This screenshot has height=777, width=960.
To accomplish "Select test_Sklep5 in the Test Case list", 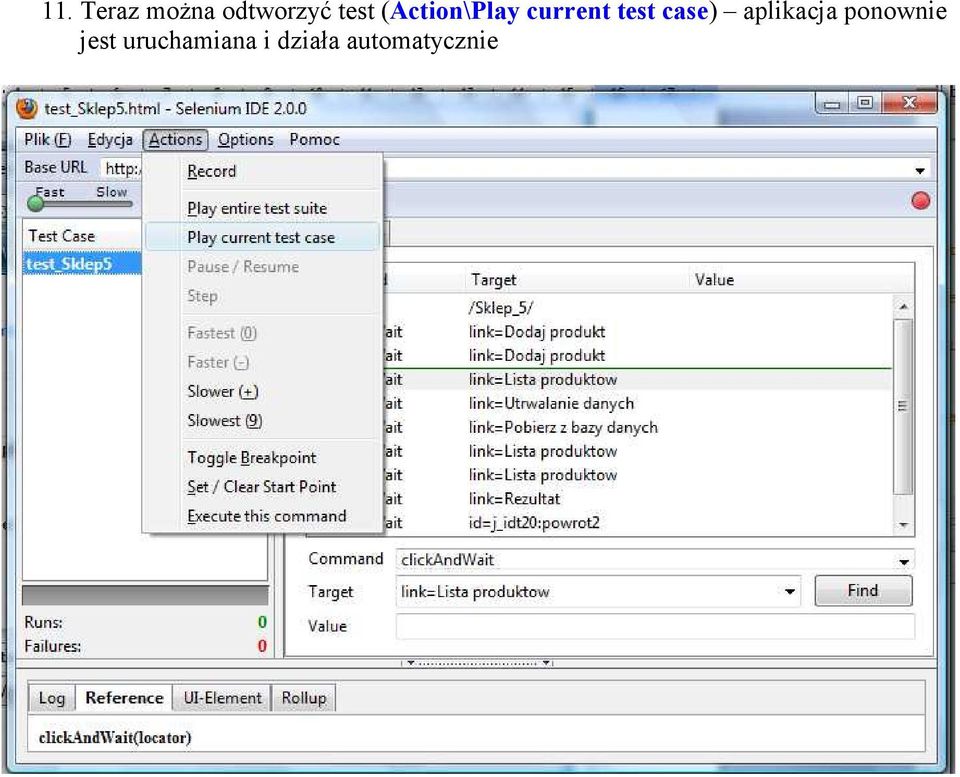I will 83,264.
